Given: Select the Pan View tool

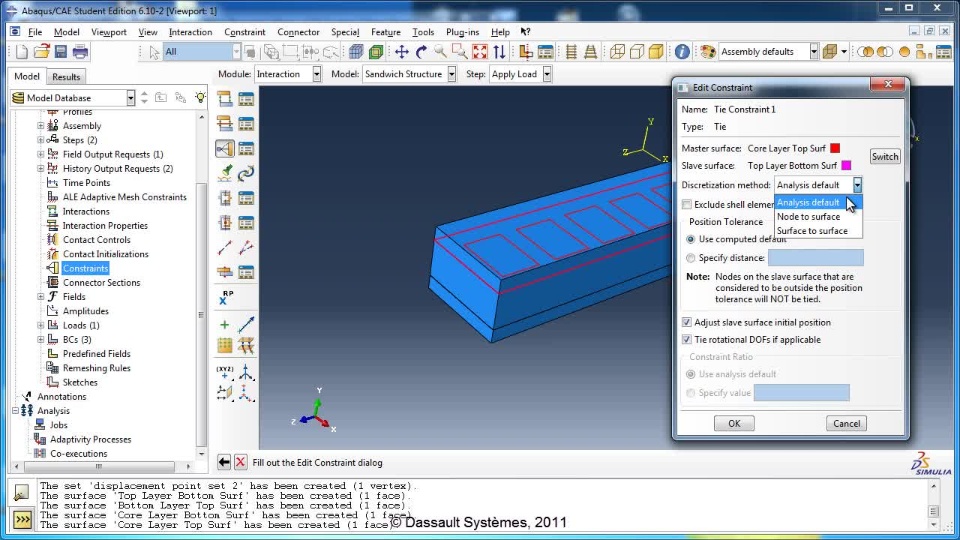Looking at the screenshot, I should pos(402,52).
